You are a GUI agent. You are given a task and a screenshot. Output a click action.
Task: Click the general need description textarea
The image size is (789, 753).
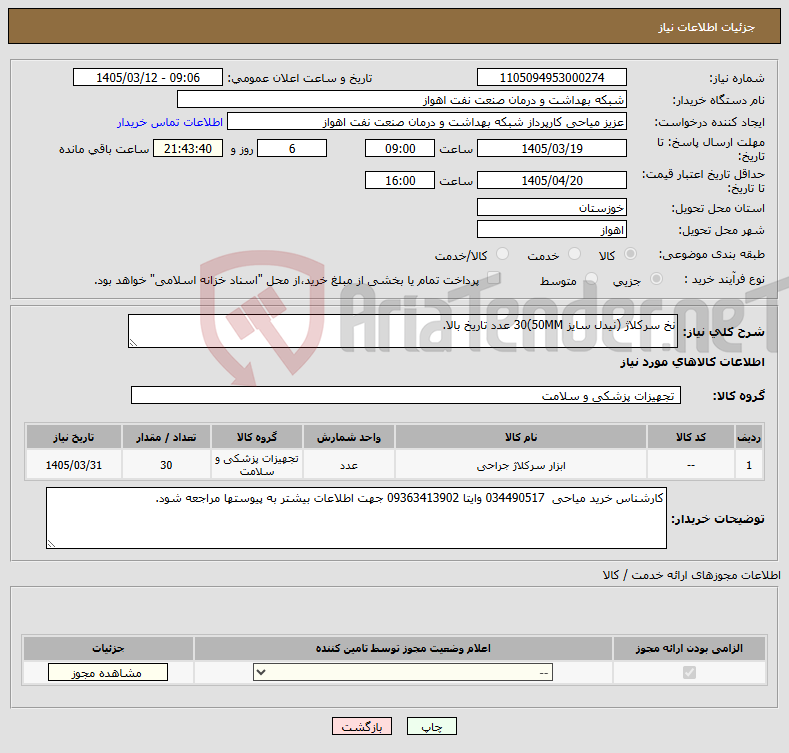point(403,331)
